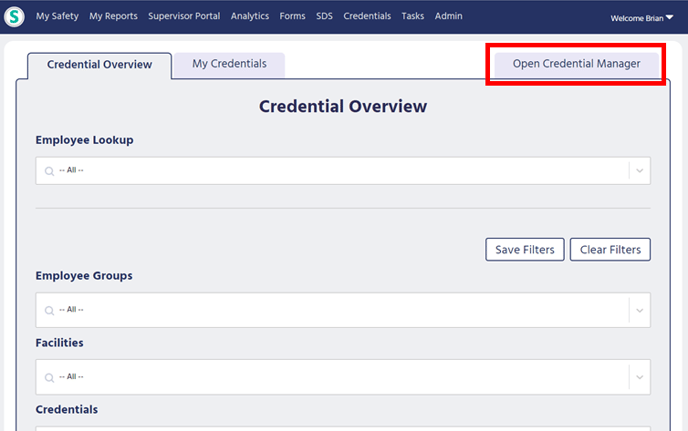Click Open Credential Manager button
This screenshot has height=431, width=688.
576,64
